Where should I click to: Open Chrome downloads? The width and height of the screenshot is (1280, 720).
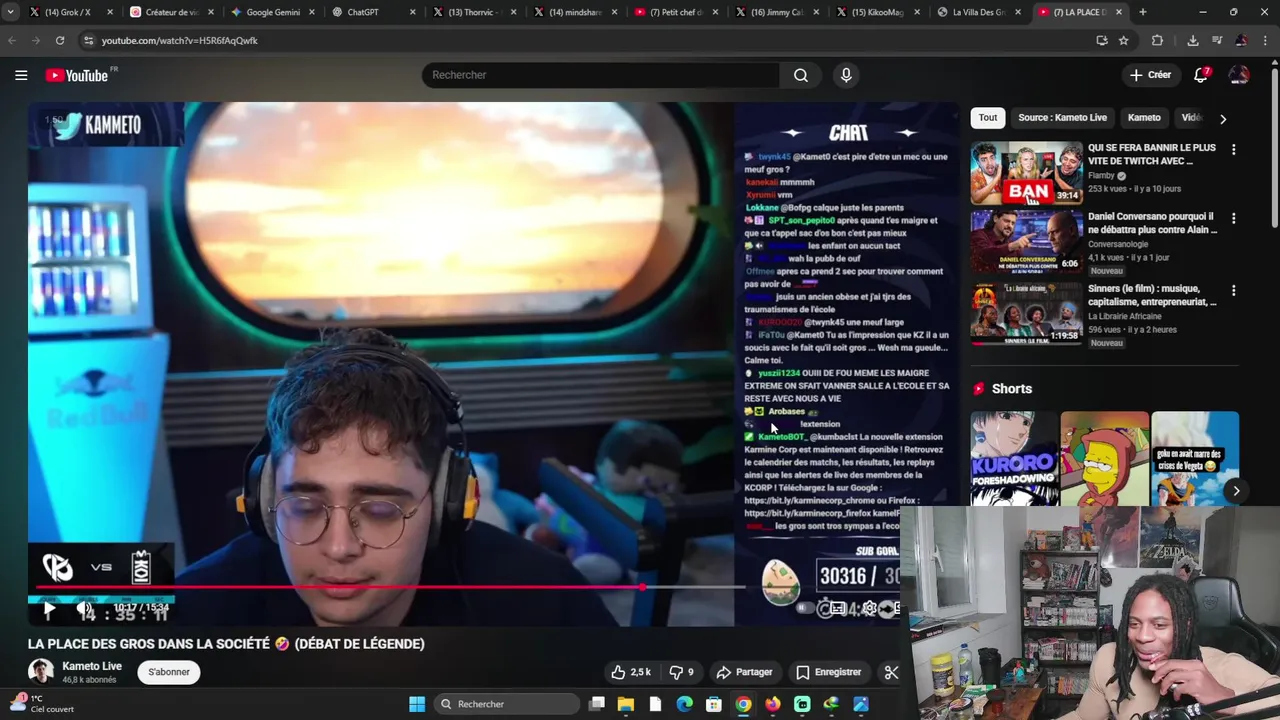click(1193, 40)
